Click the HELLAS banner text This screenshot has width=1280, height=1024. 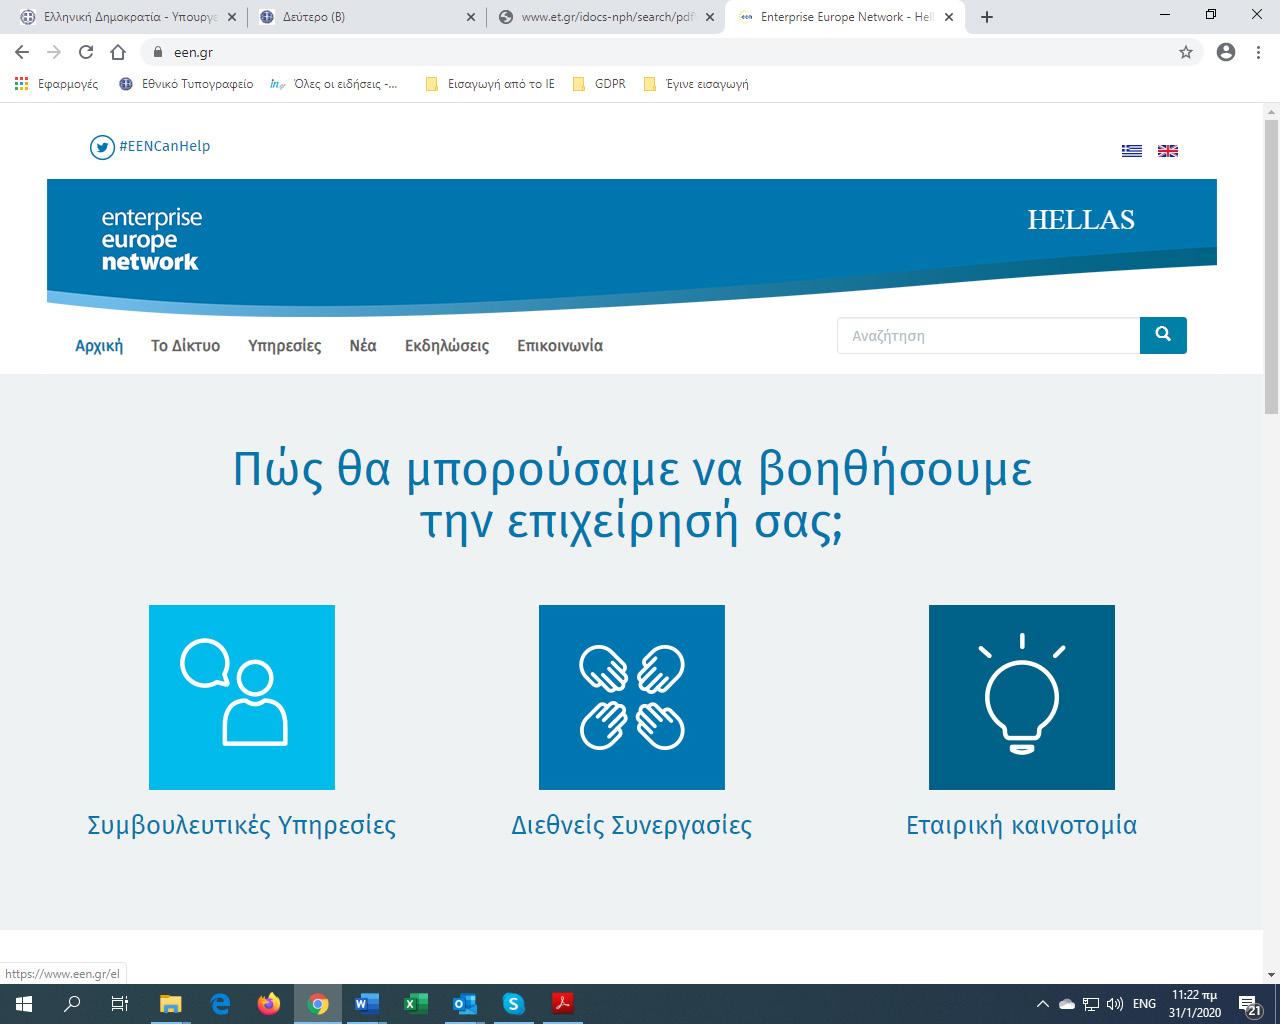[1081, 220]
